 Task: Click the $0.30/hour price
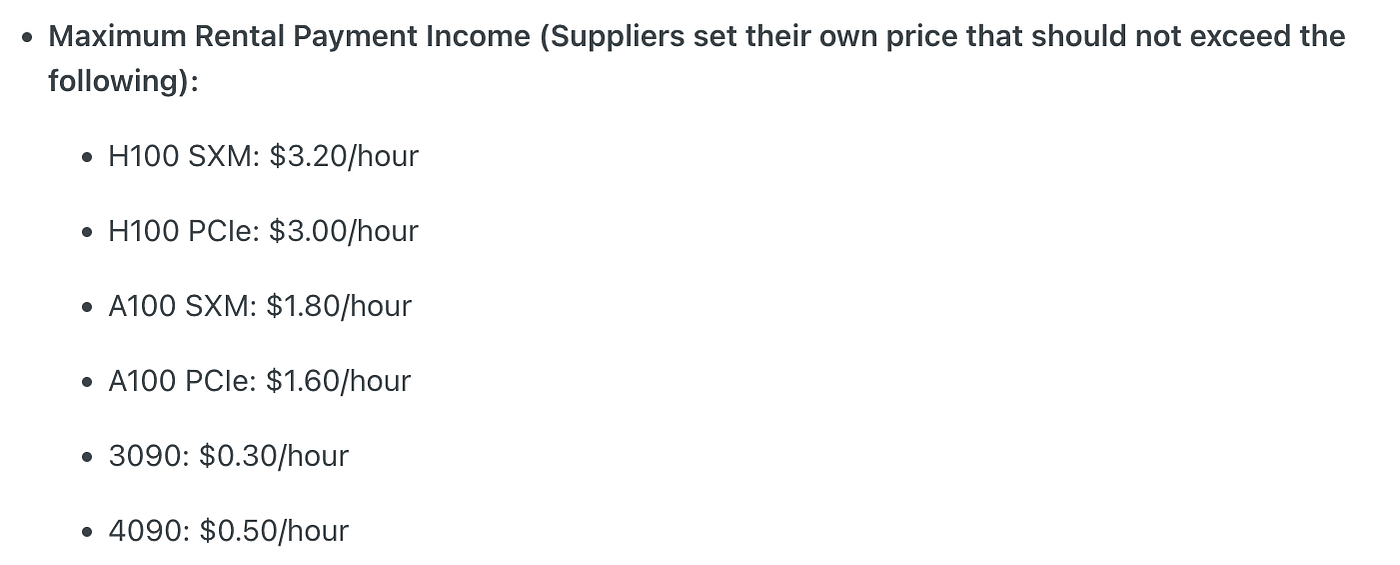point(274,456)
